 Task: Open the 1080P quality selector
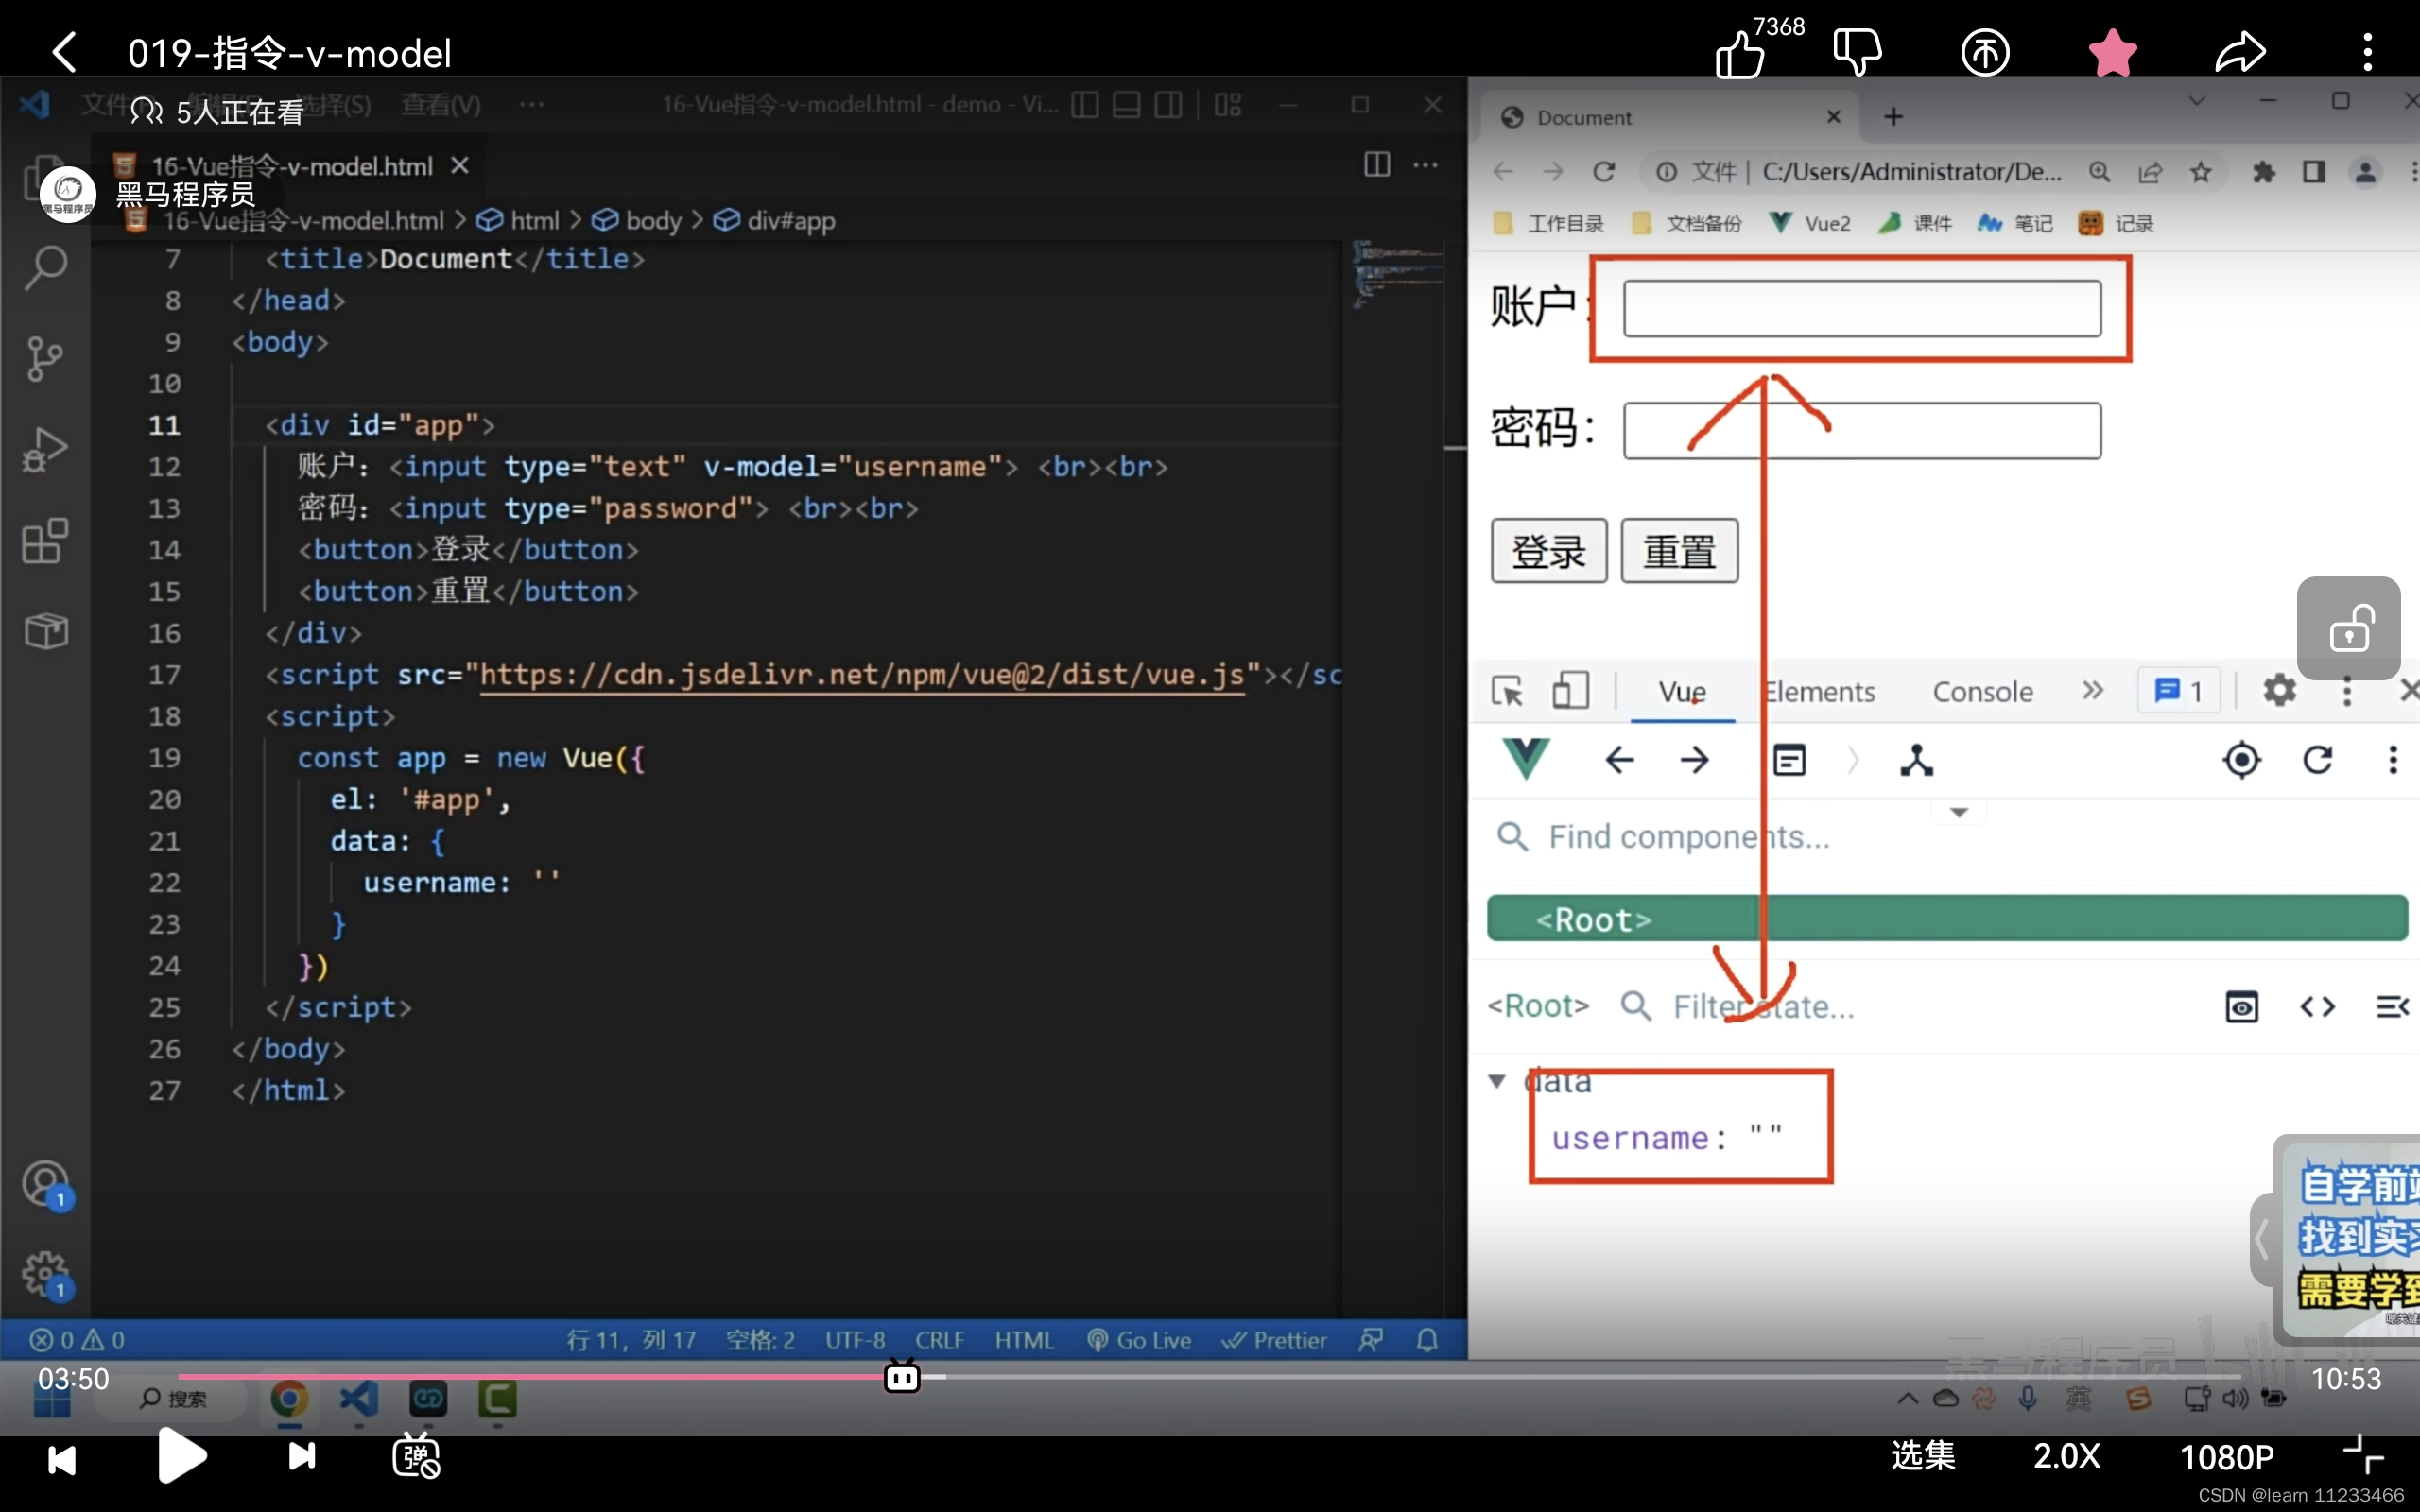pos(2226,1457)
